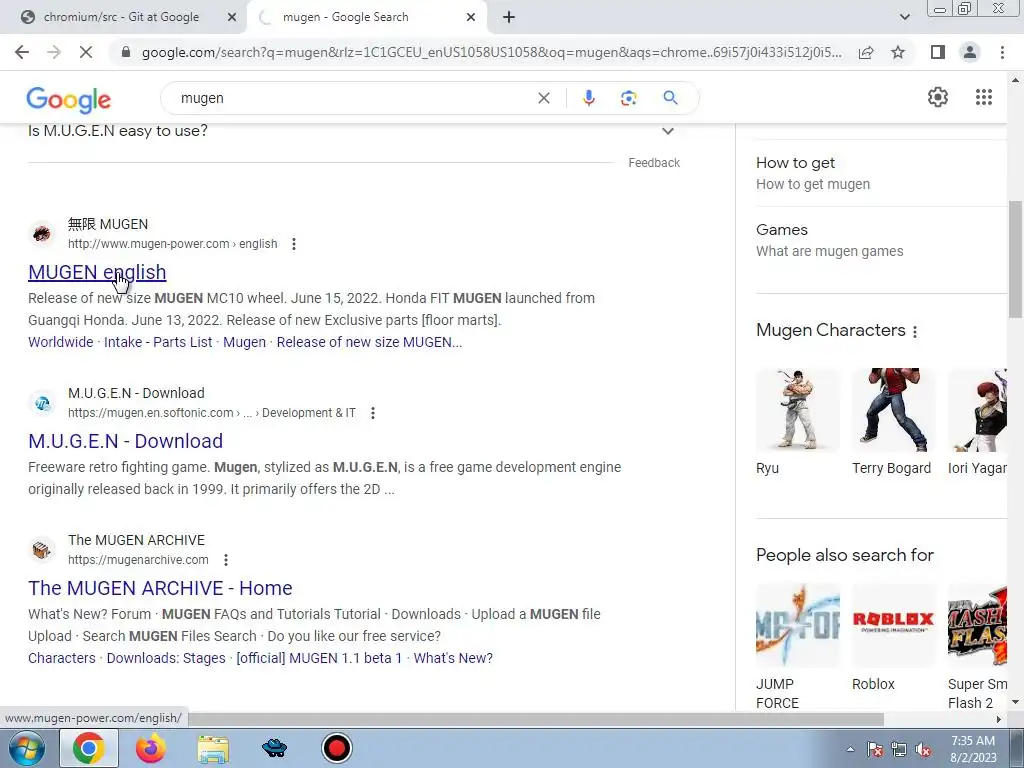Open the tab search dropdown arrow
Image resolution: width=1024 pixels, height=768 pixels.
point(904,17)
